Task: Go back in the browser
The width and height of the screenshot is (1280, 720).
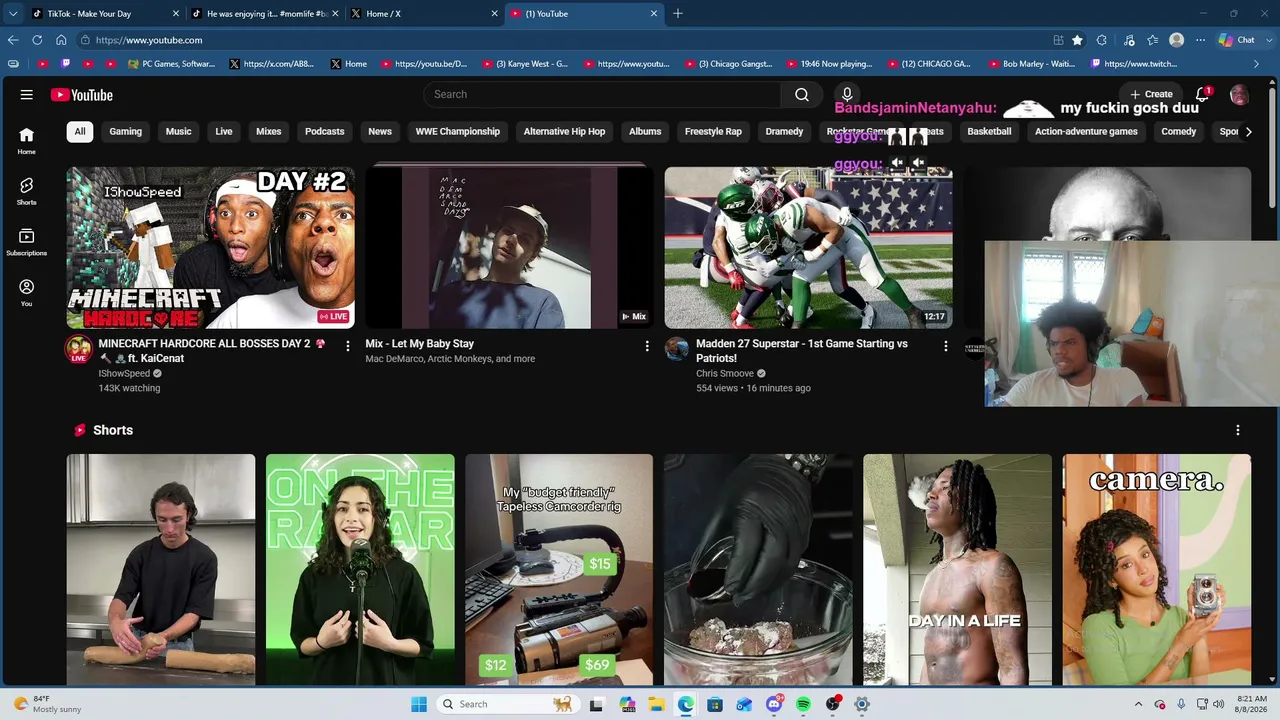Action: click(x=13, y=40)
